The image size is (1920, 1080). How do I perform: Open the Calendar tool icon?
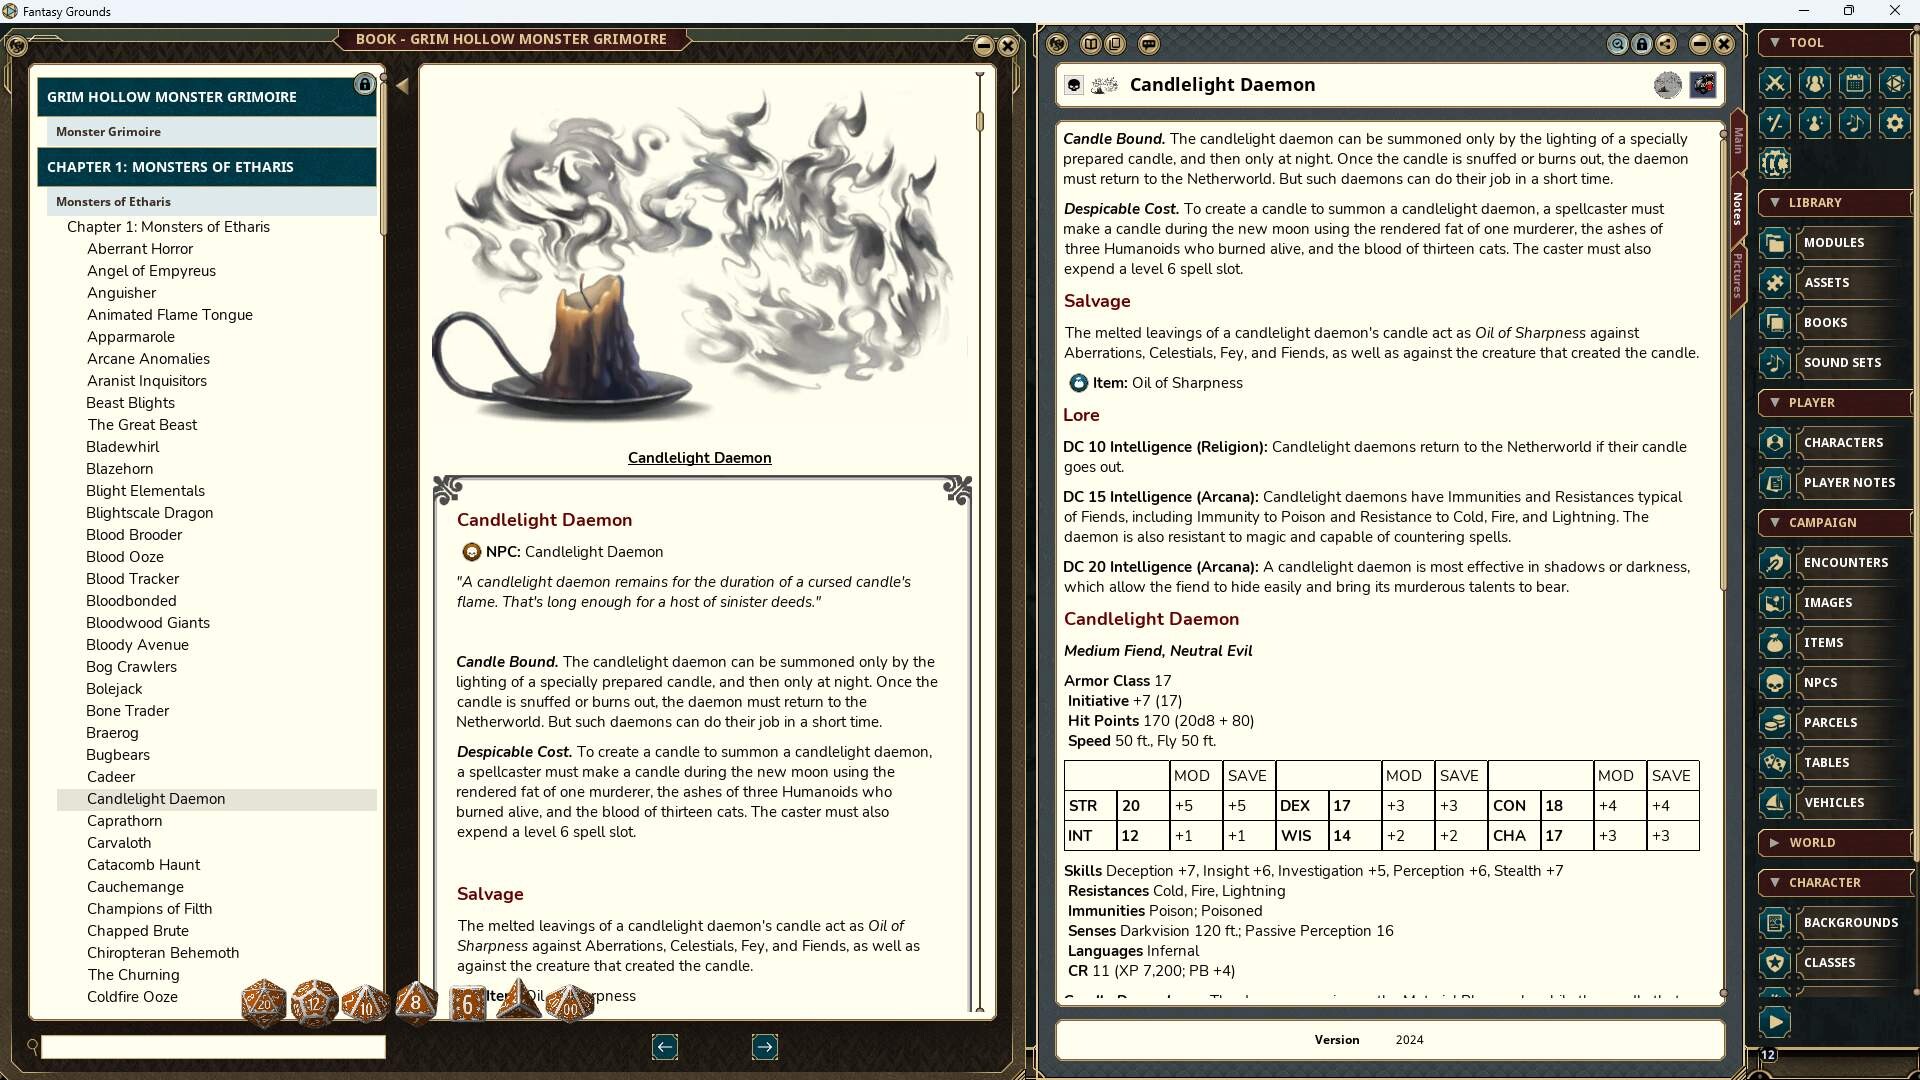point(1855,83)
